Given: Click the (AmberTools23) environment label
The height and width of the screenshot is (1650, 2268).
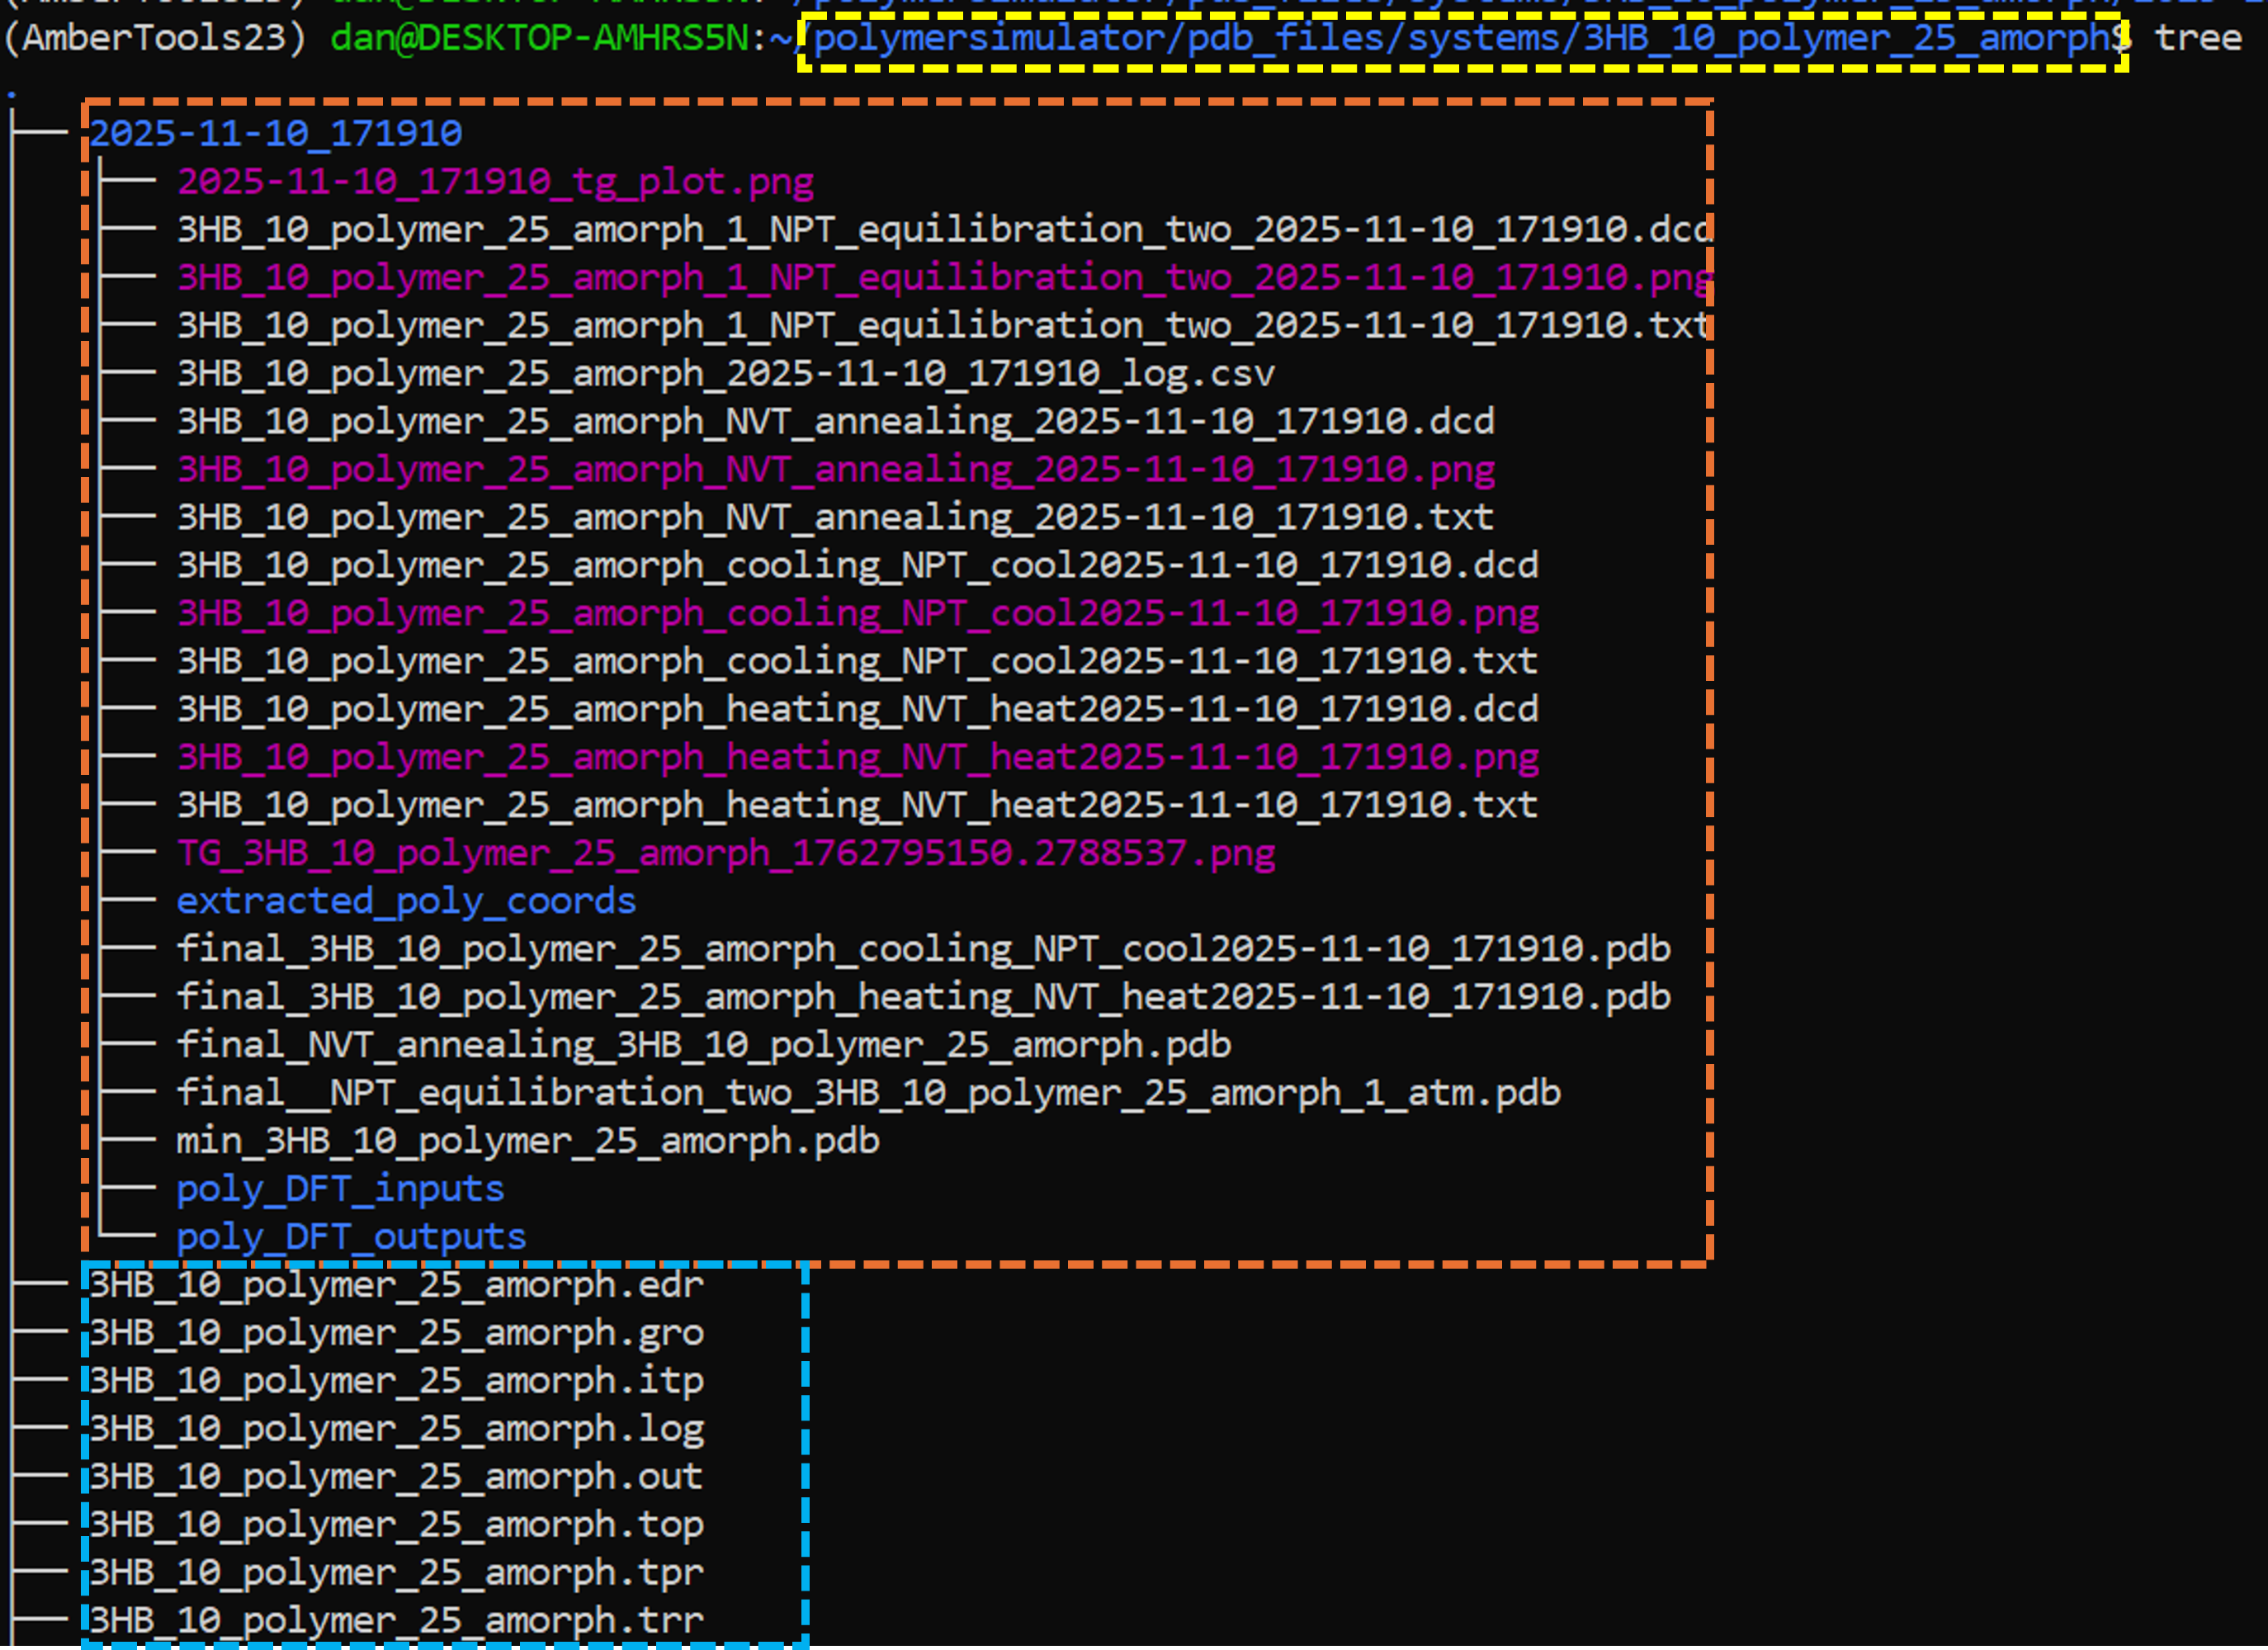Looking at the screenshot, I should tap(155, 39).
